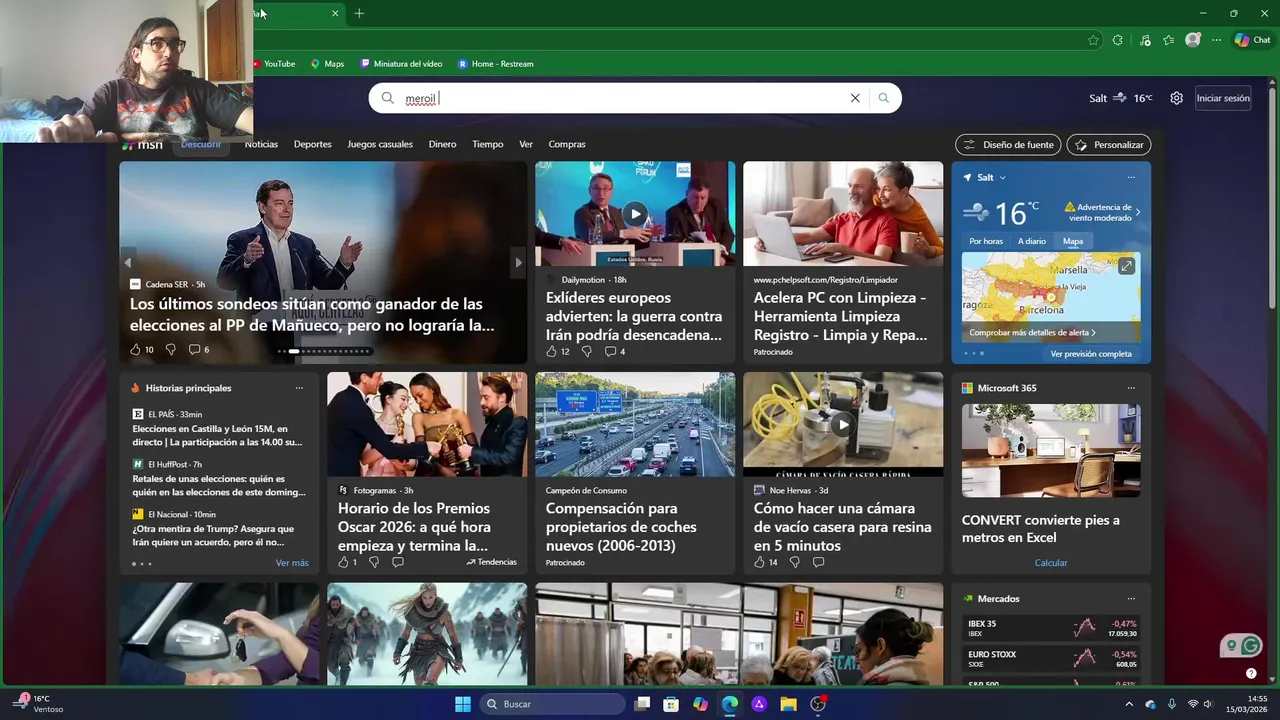Open IBEX 35 market row

tap(1051, 628)
